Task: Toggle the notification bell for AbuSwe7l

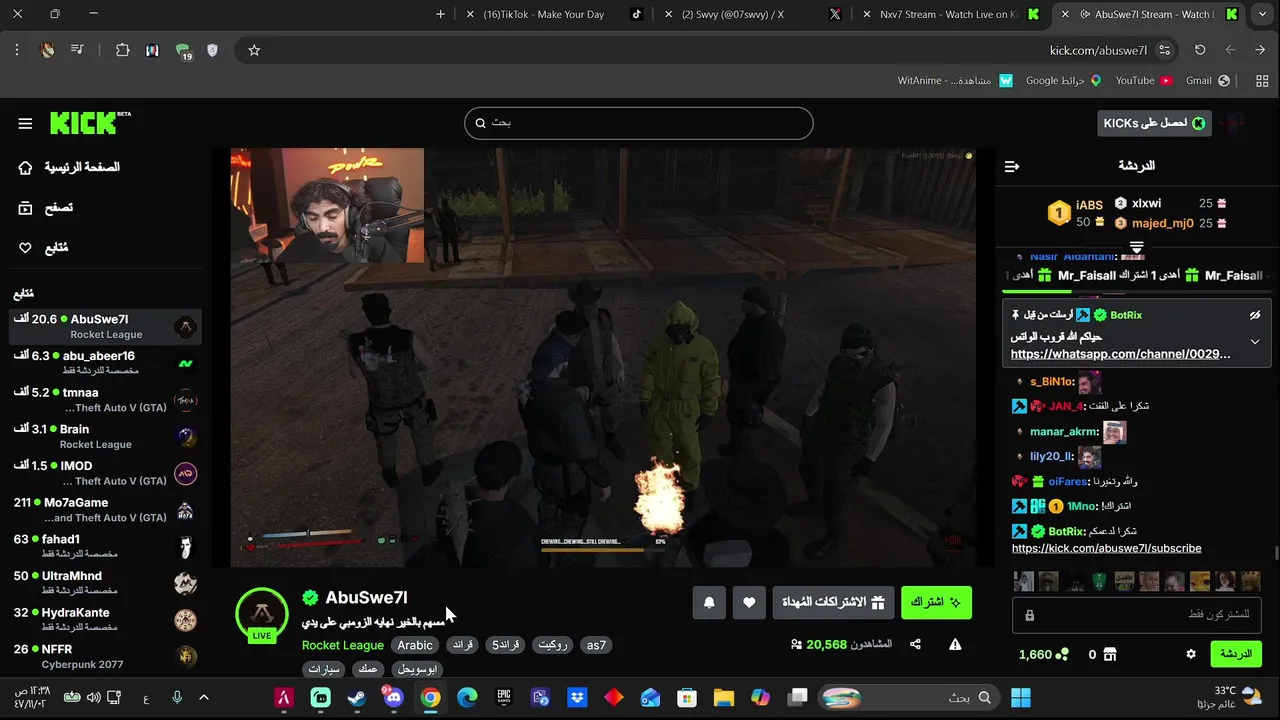Action: pyautogui.click(x=709, y=602)
